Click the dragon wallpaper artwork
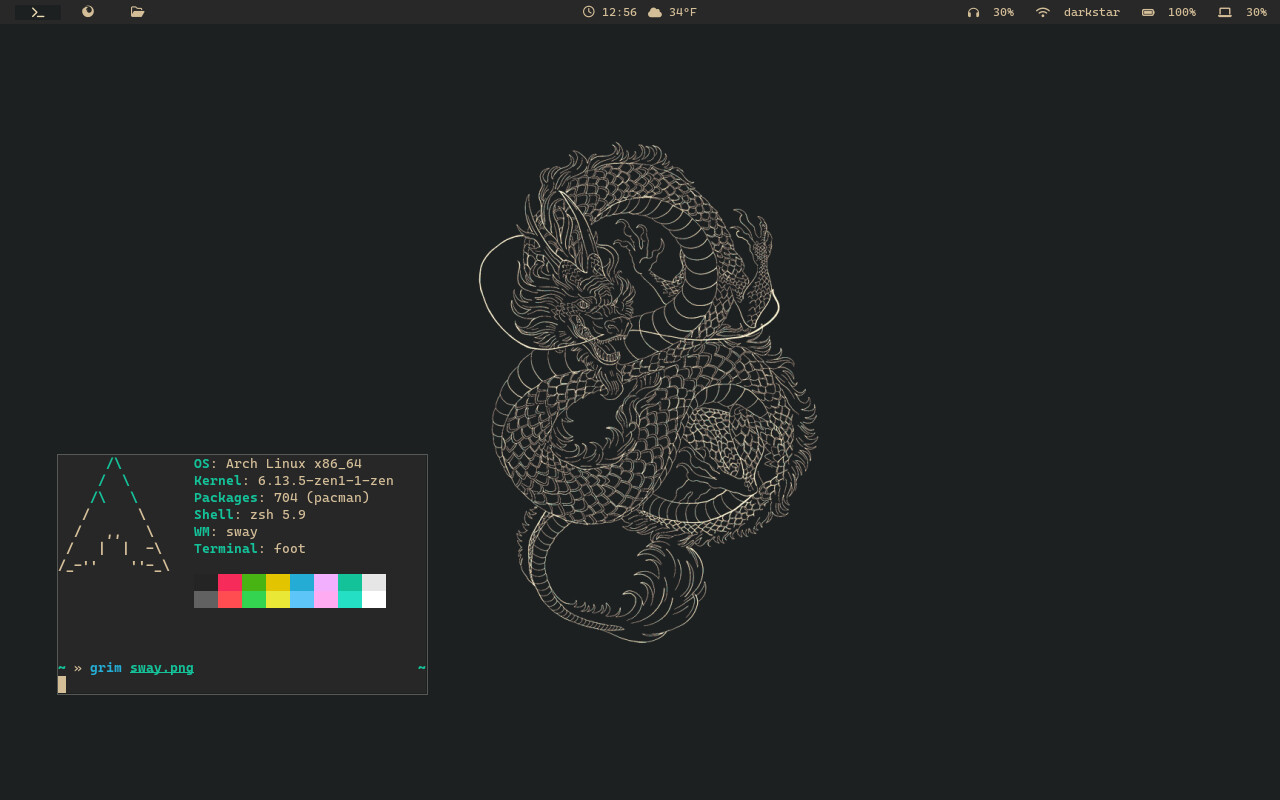Viewport: 1280px width, 800px height. (x=648, y=392)
